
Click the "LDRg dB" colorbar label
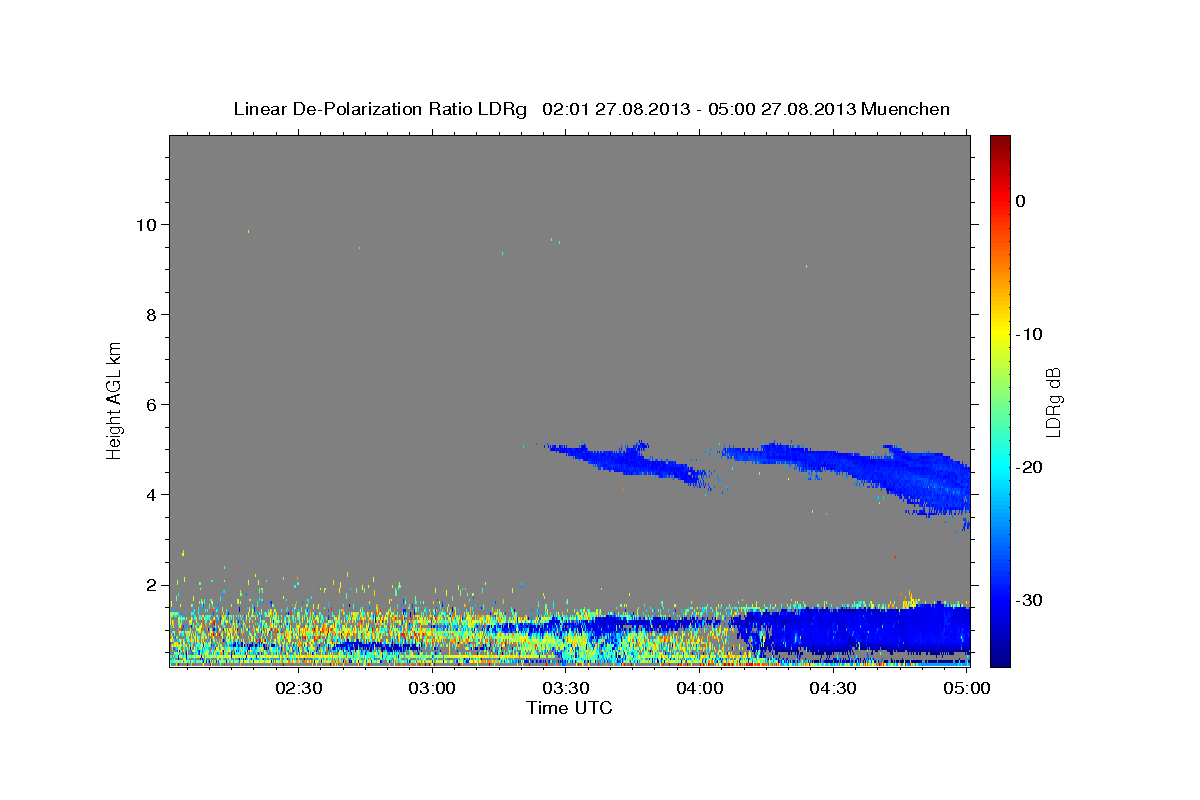[x=1053, y=401]
